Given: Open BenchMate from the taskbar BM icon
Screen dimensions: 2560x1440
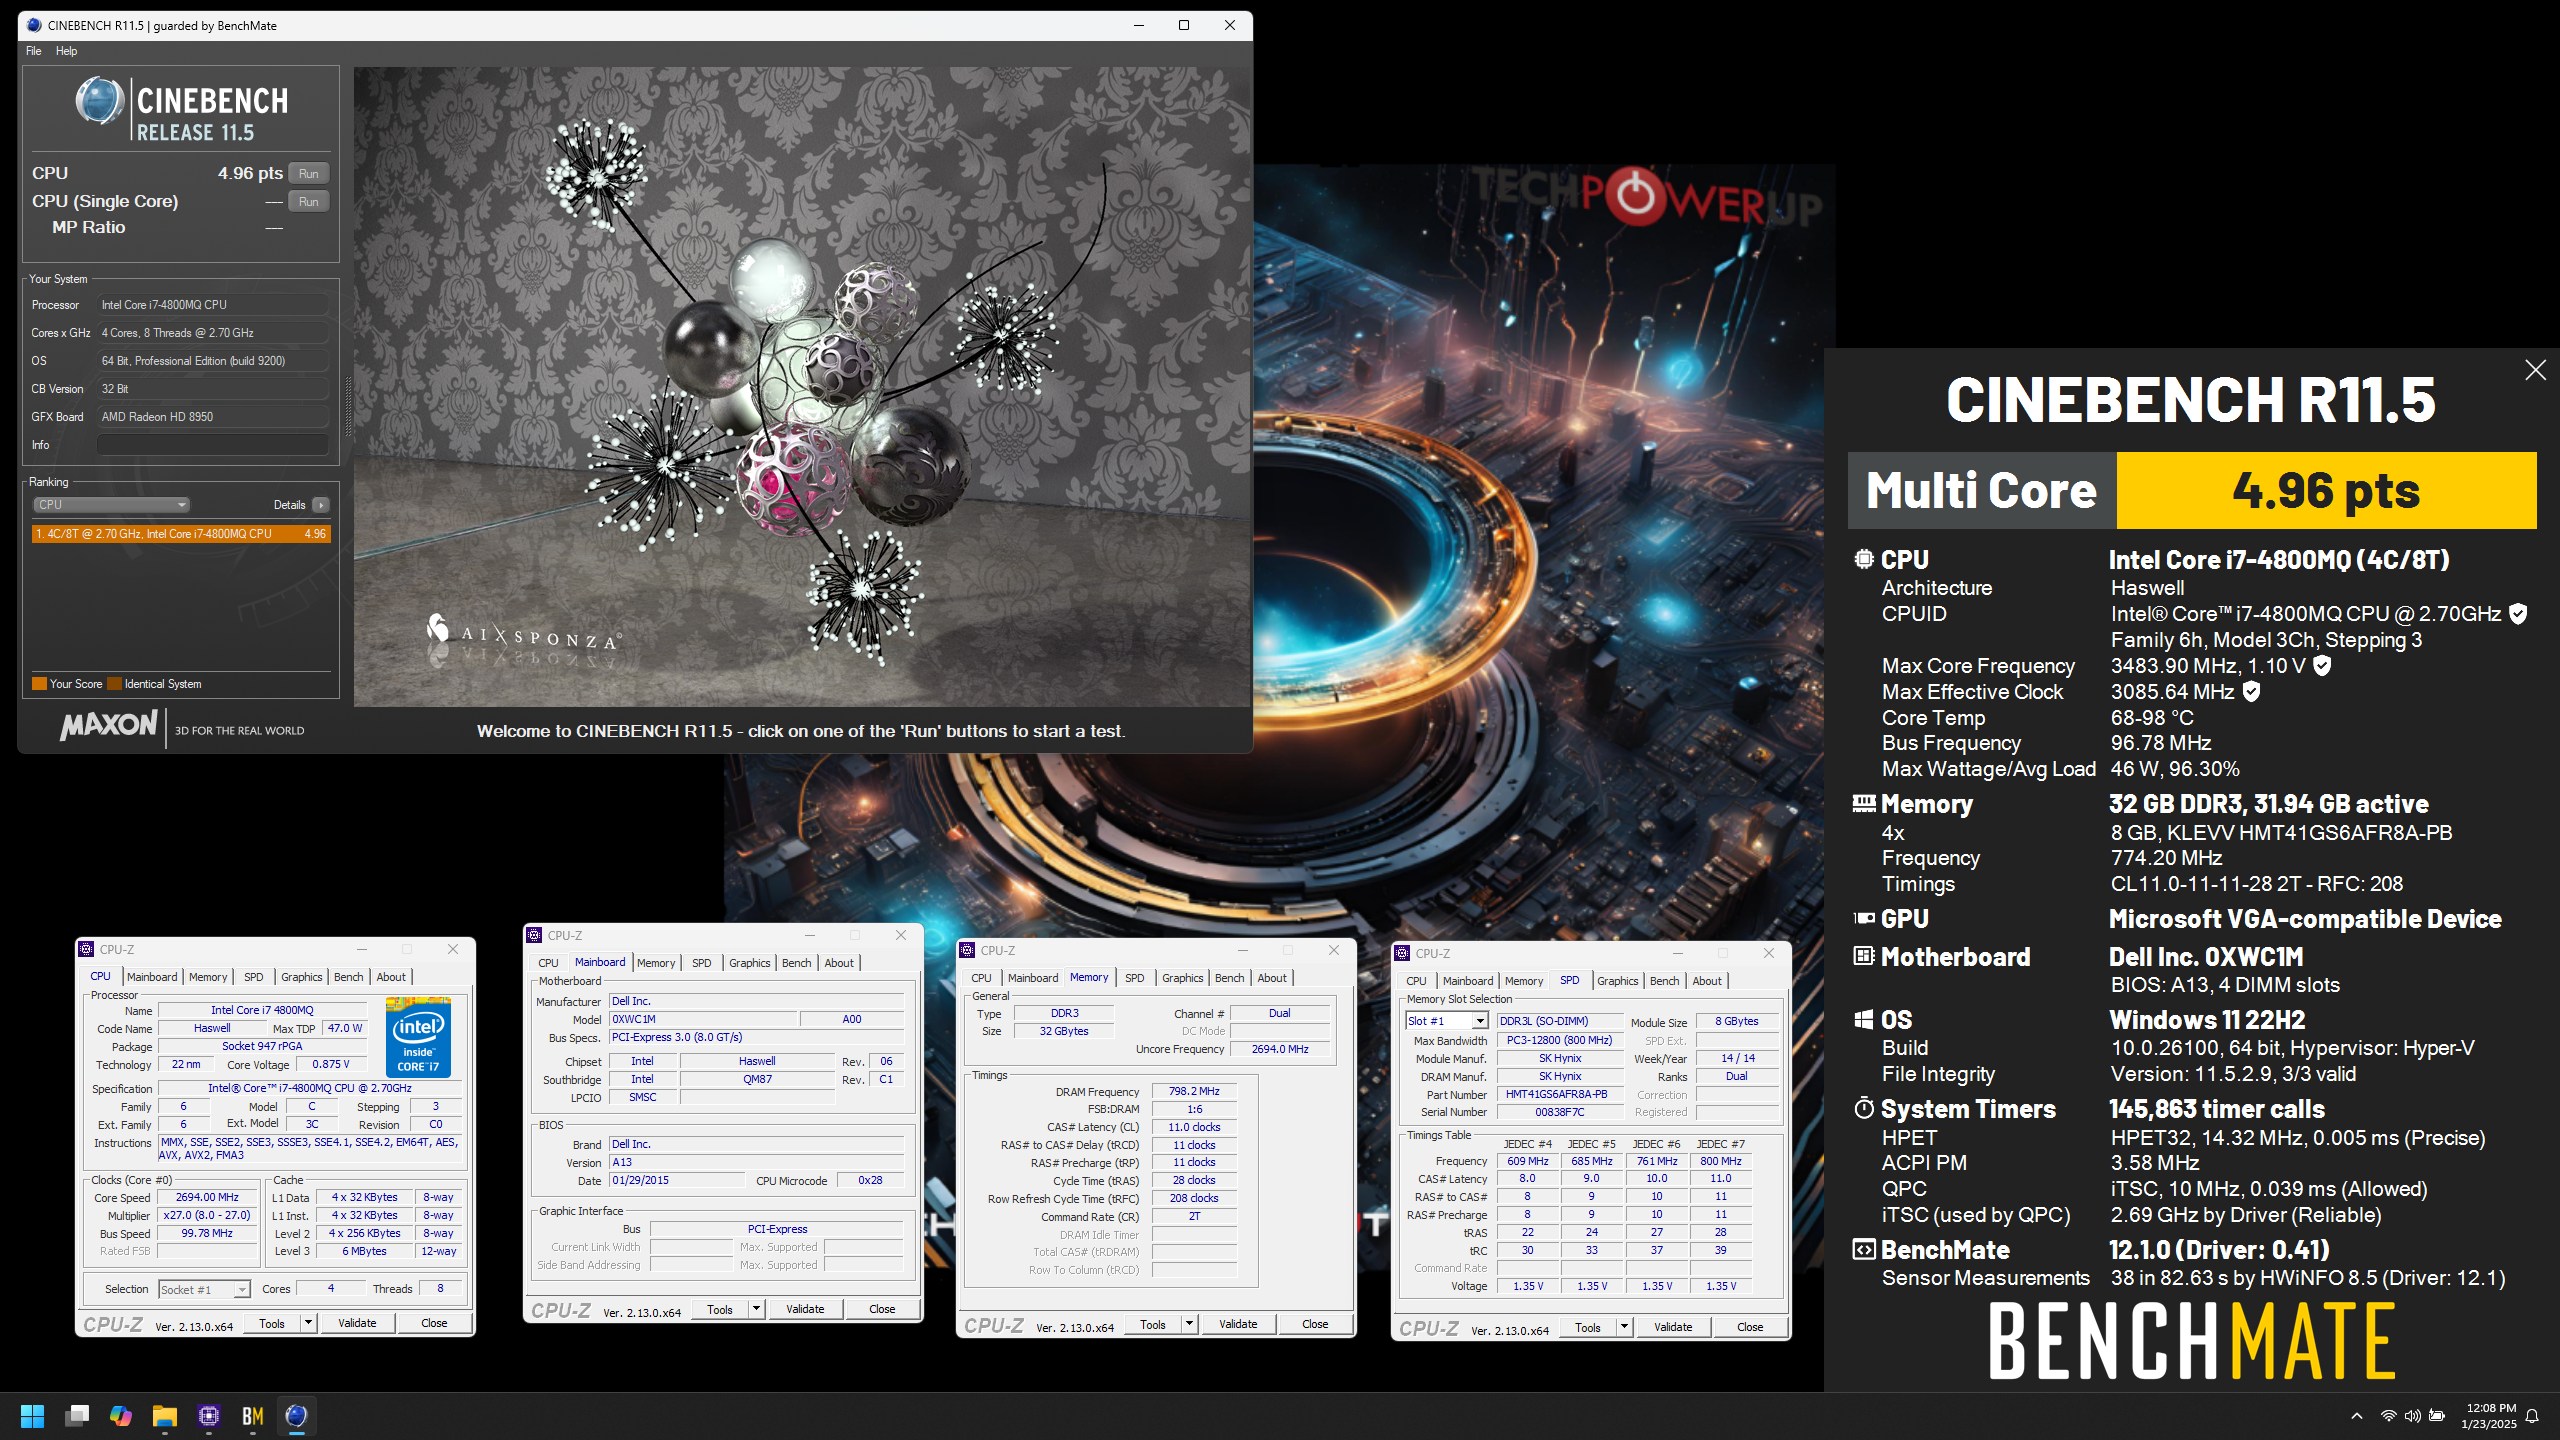Looking at the screenshot, I should tap(253, 1416).
